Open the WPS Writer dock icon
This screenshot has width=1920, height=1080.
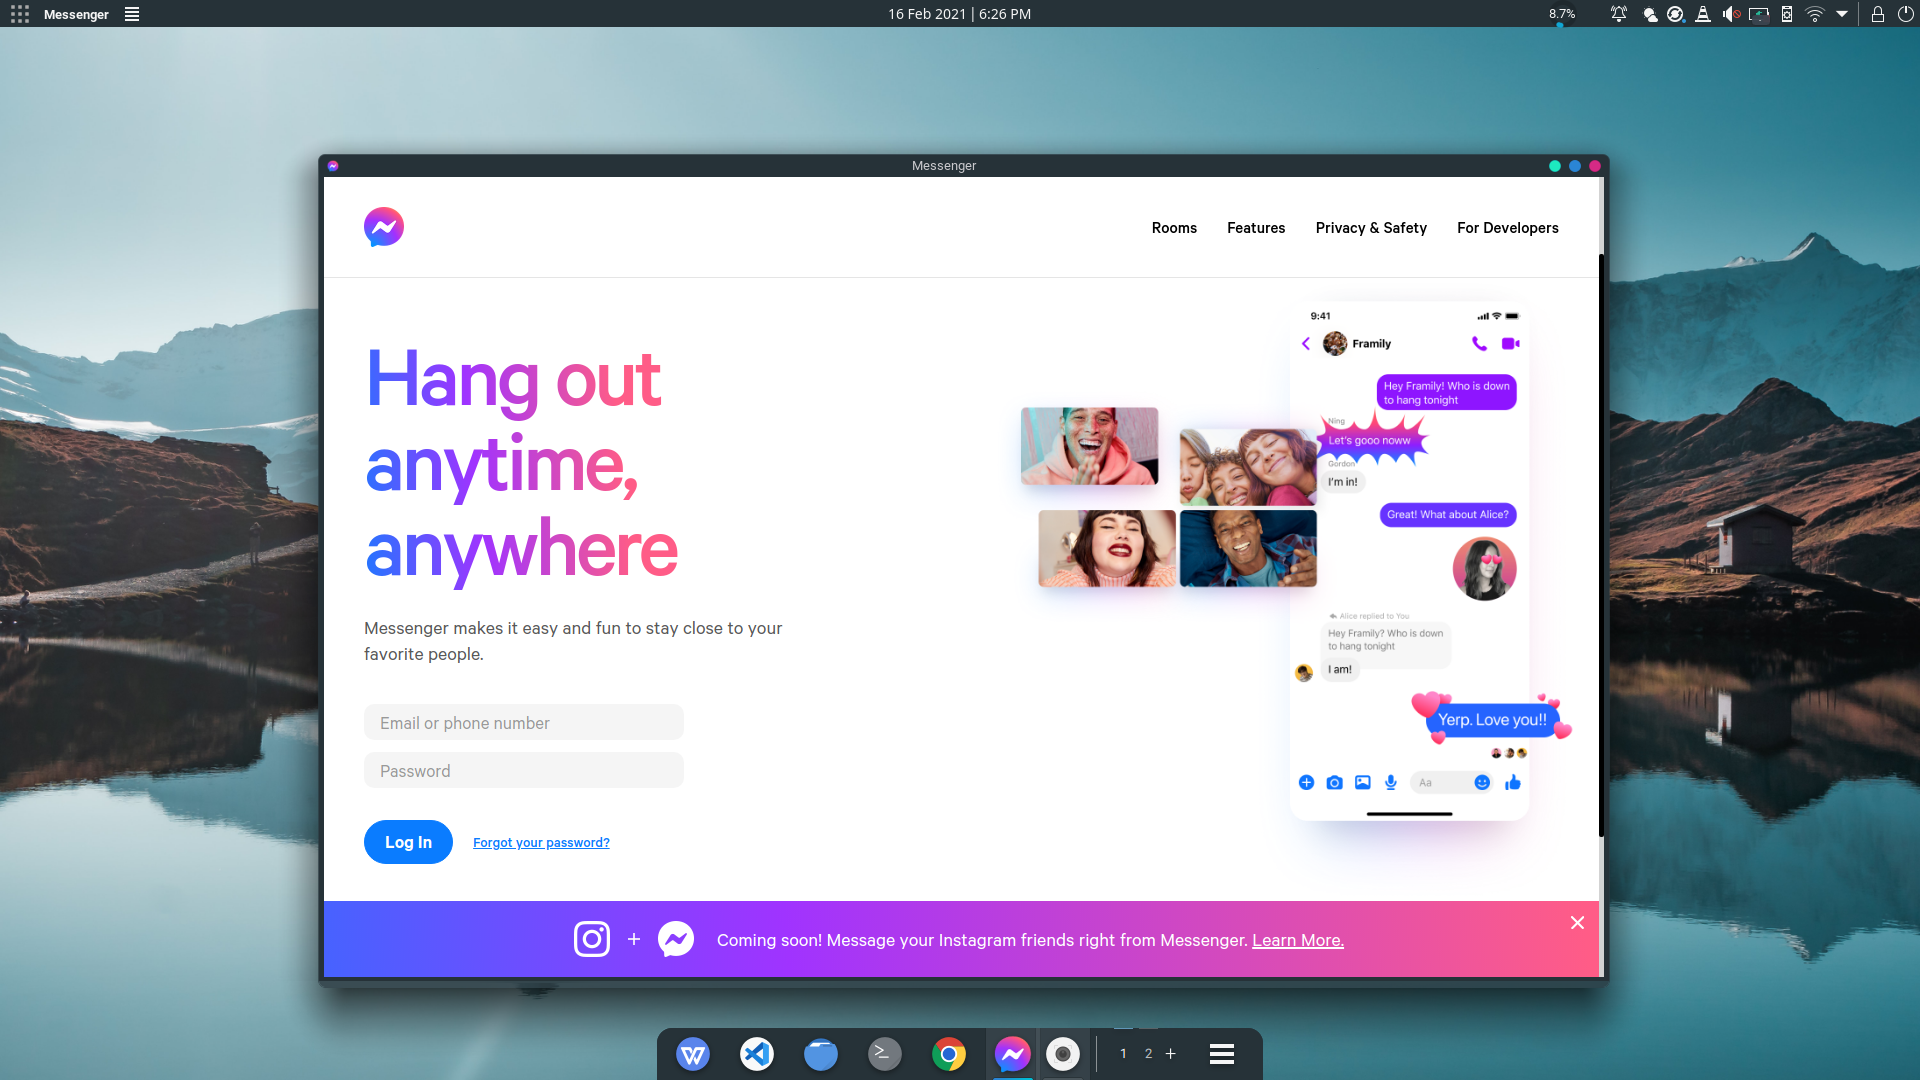coord(693,1054)
